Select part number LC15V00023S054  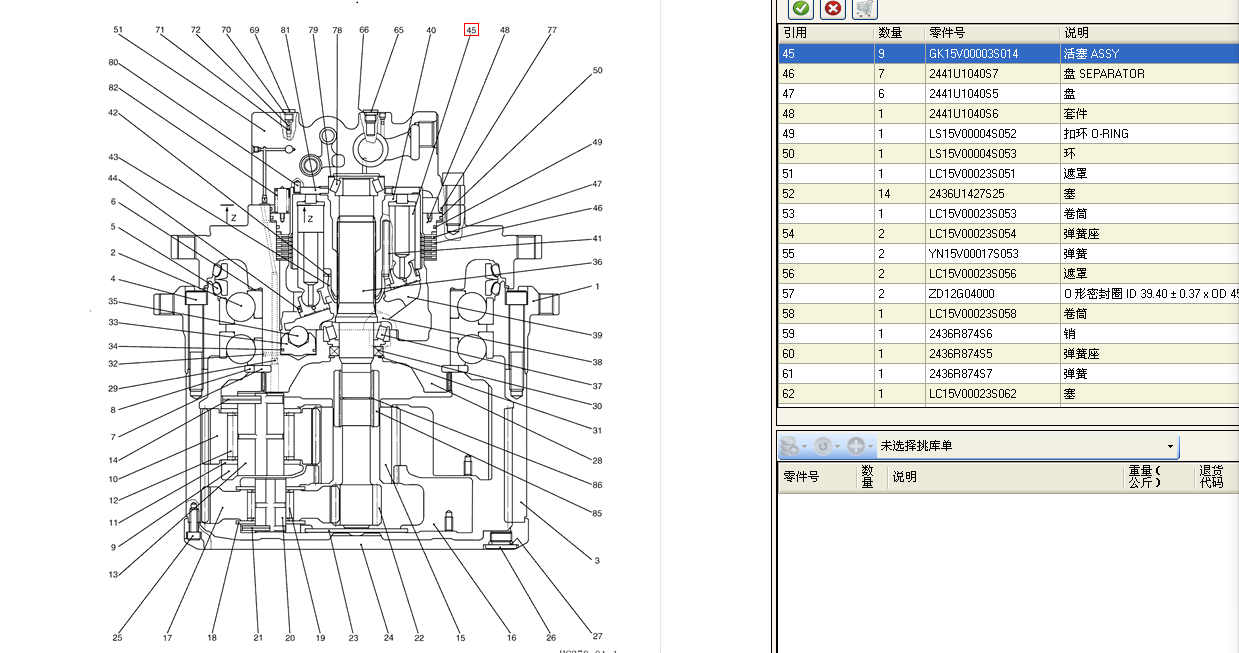pyautogui.click(x=972, y=234)
